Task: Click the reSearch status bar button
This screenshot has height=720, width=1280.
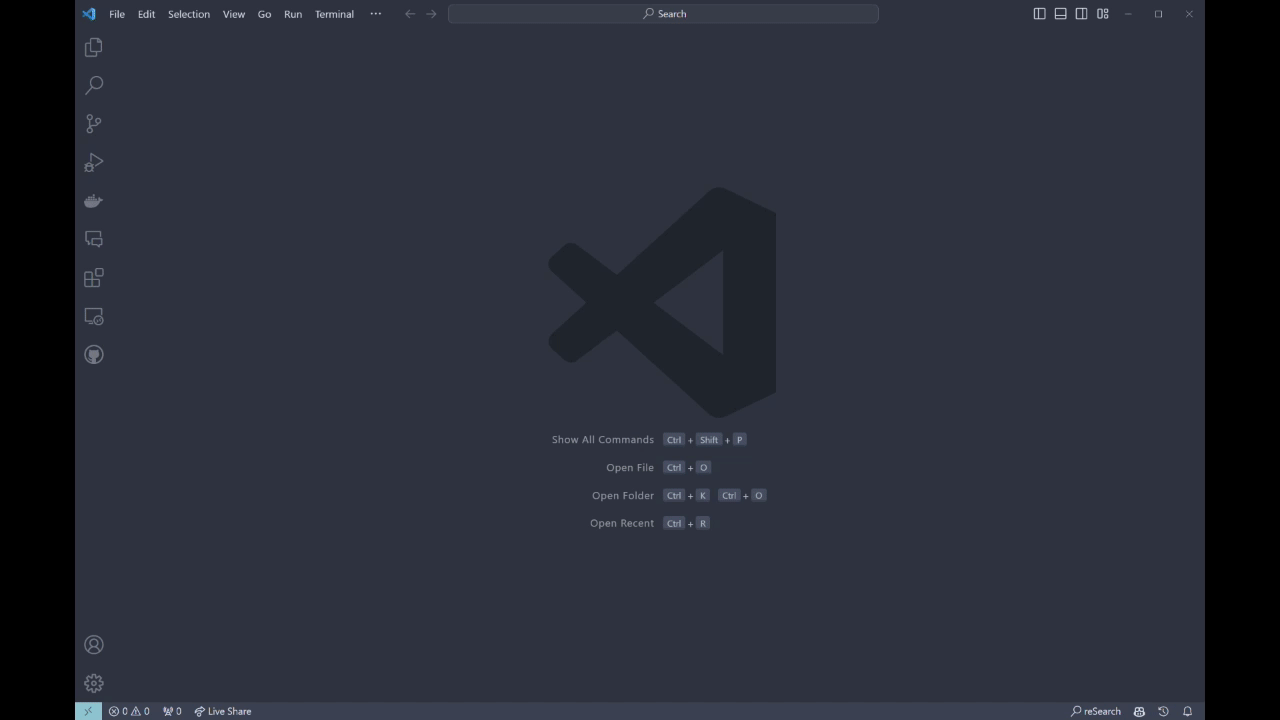Action: click(1096, 711)
